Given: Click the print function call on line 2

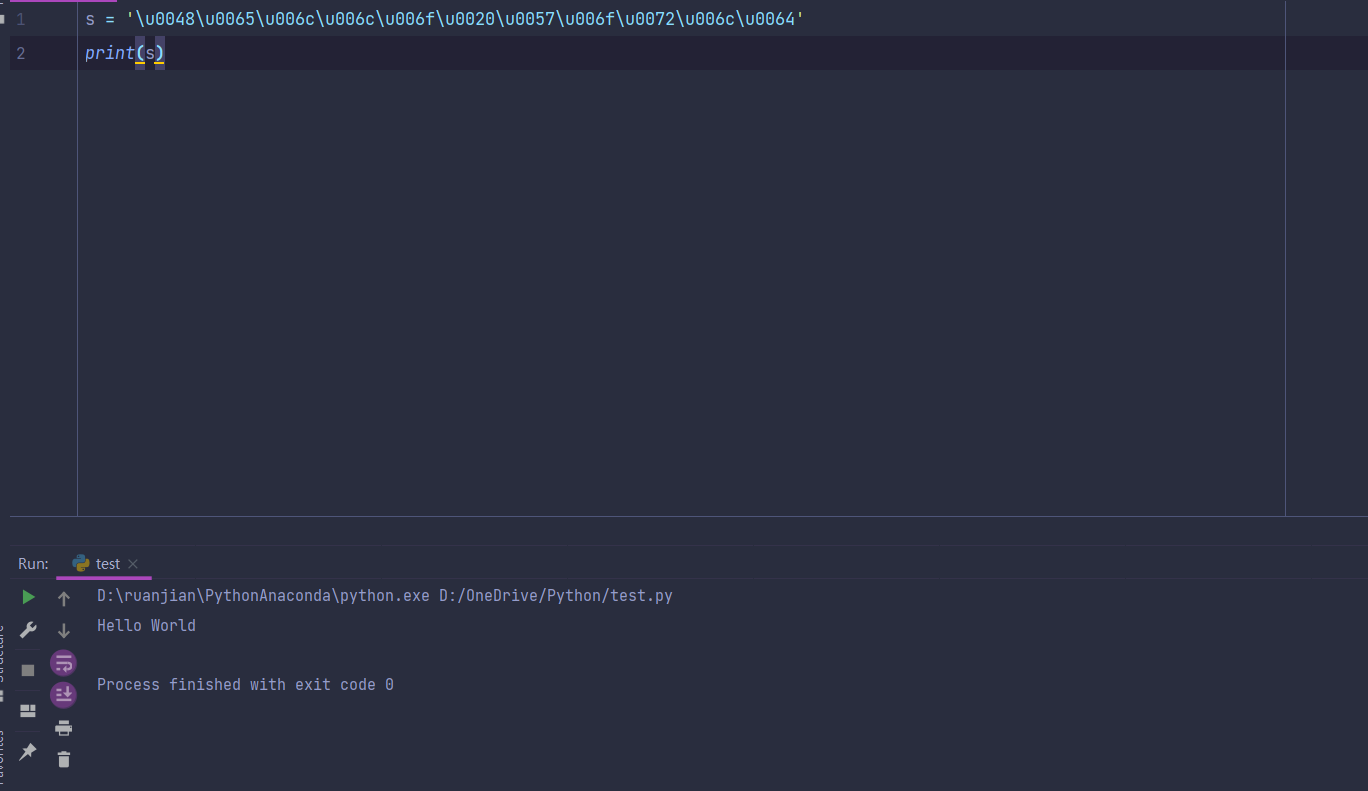Looking at the screenshot, I should click(110, 54).
